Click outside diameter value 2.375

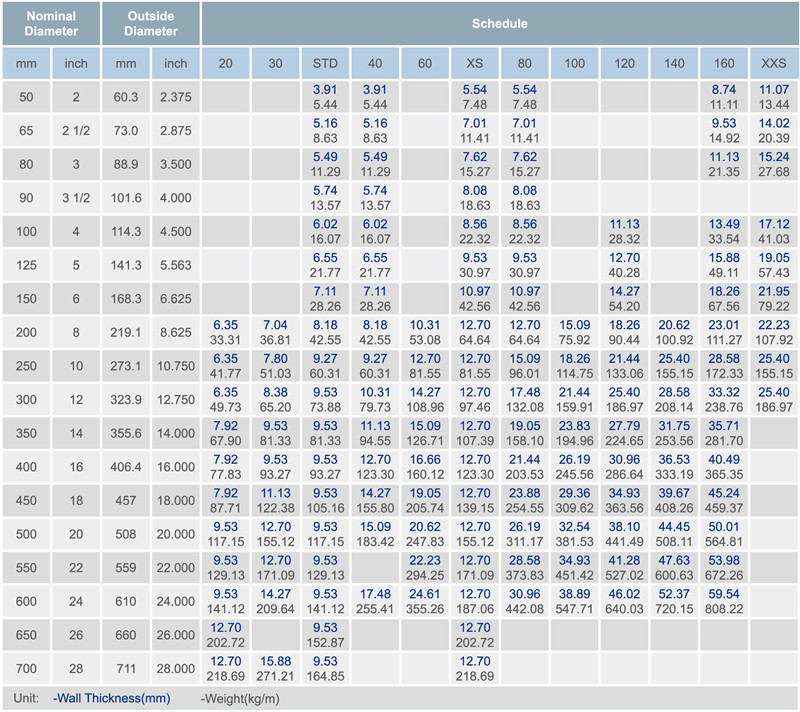click(x=176, y=97)
